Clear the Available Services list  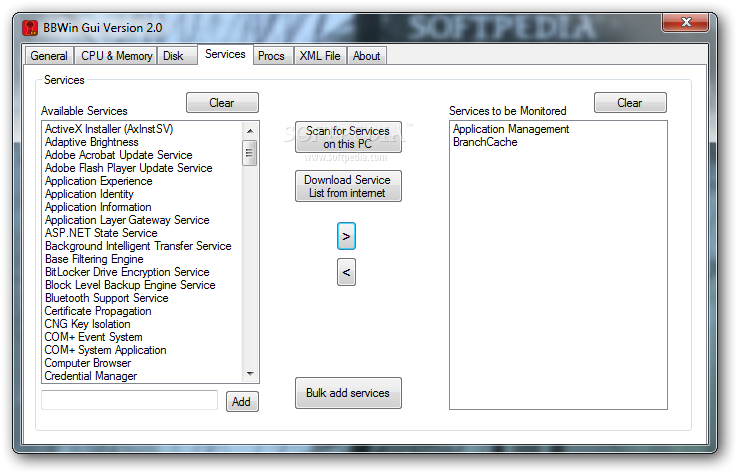pos(222,103)
